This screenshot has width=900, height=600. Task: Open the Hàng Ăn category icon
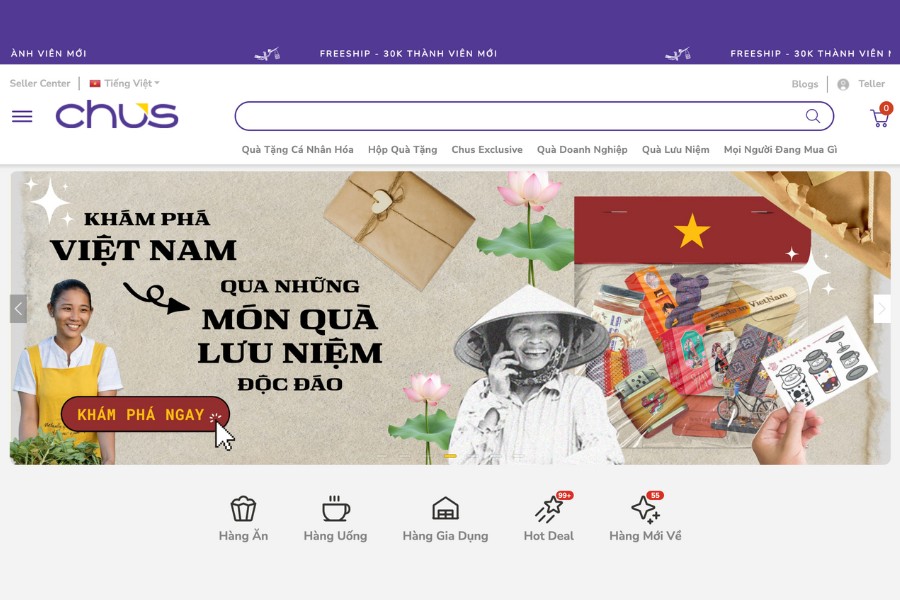(x=243, y=509)
